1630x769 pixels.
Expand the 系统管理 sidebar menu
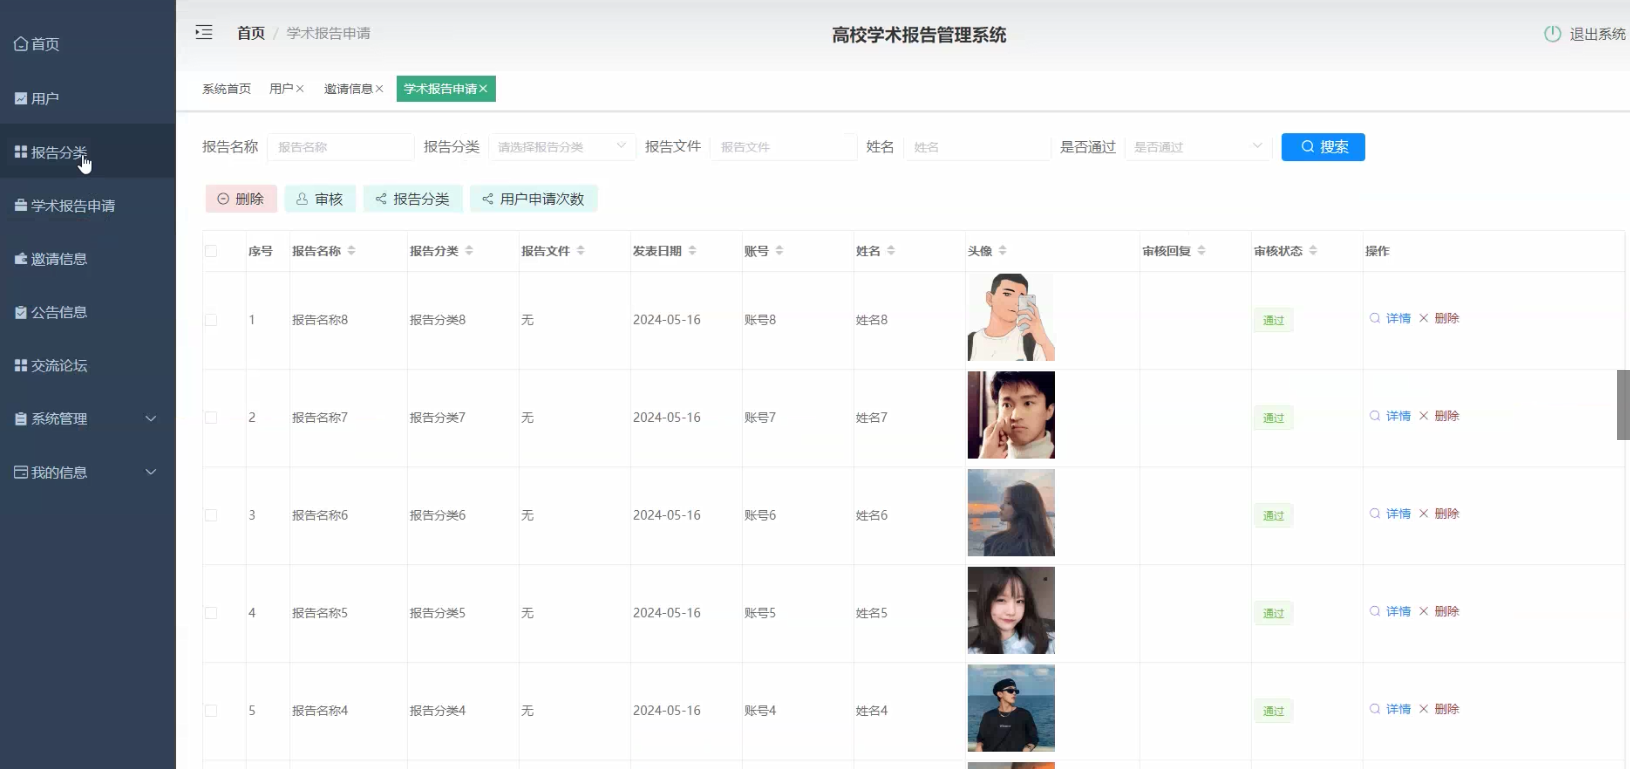coord(88,419)
